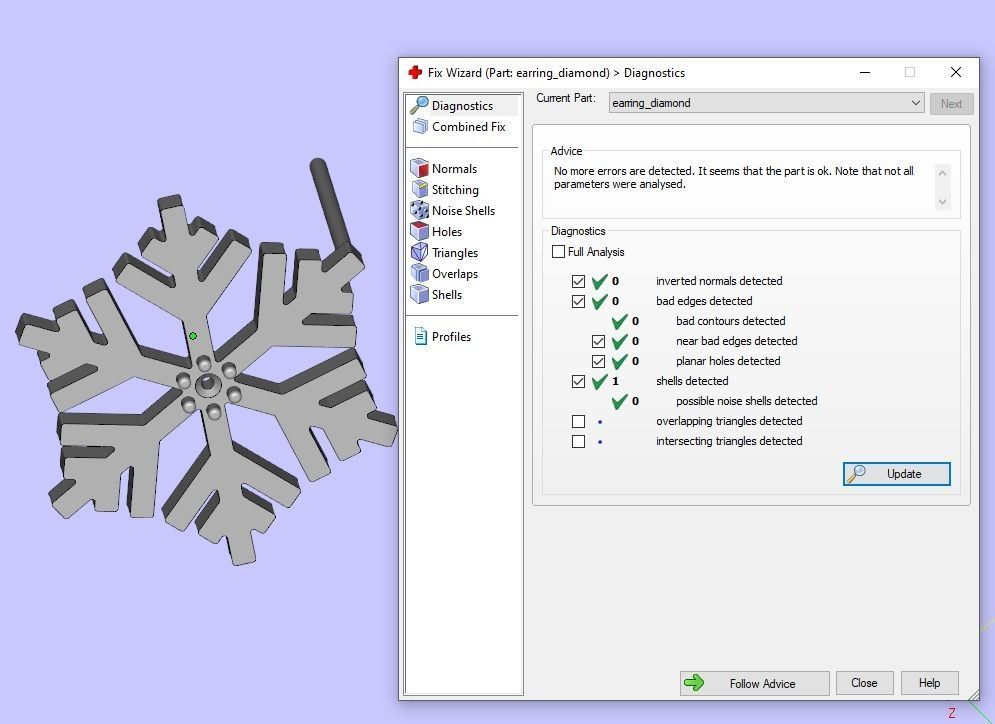The height and width of the screenshot is (724, 995).
Task: Minimize the Fix Wizard window
Action: (x=864, y=72)
